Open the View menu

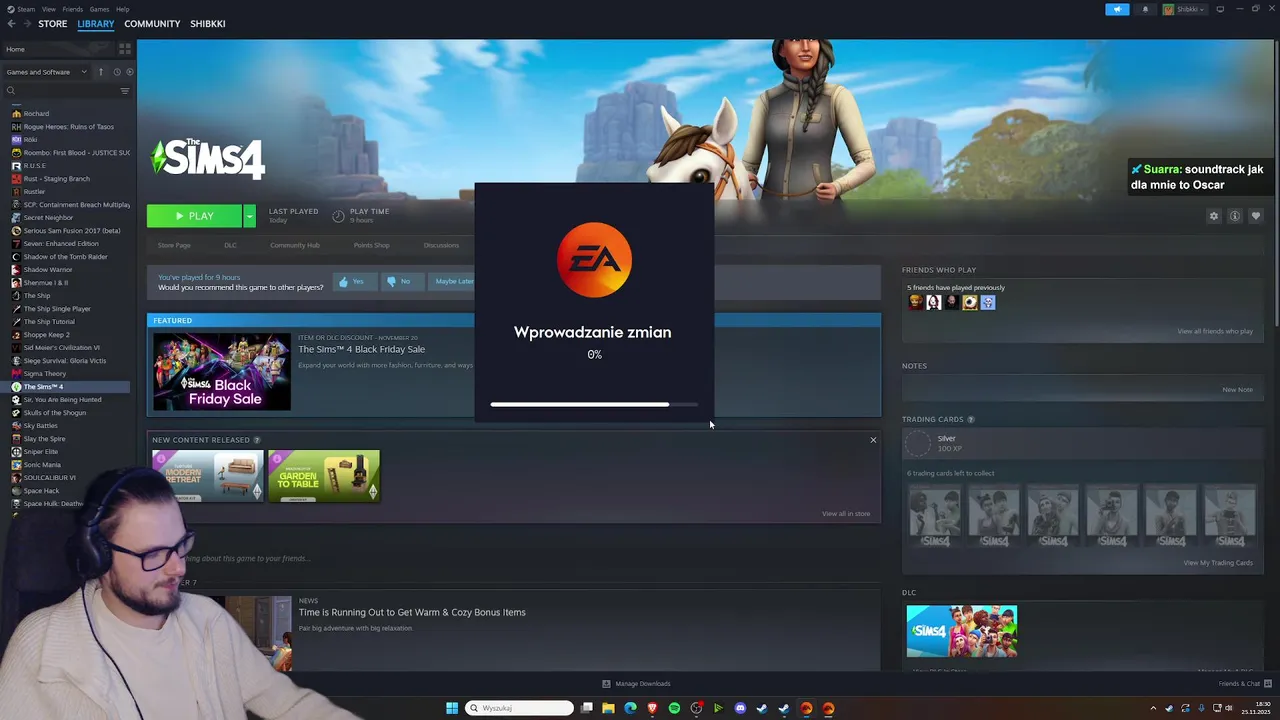[x=49, y=9]
